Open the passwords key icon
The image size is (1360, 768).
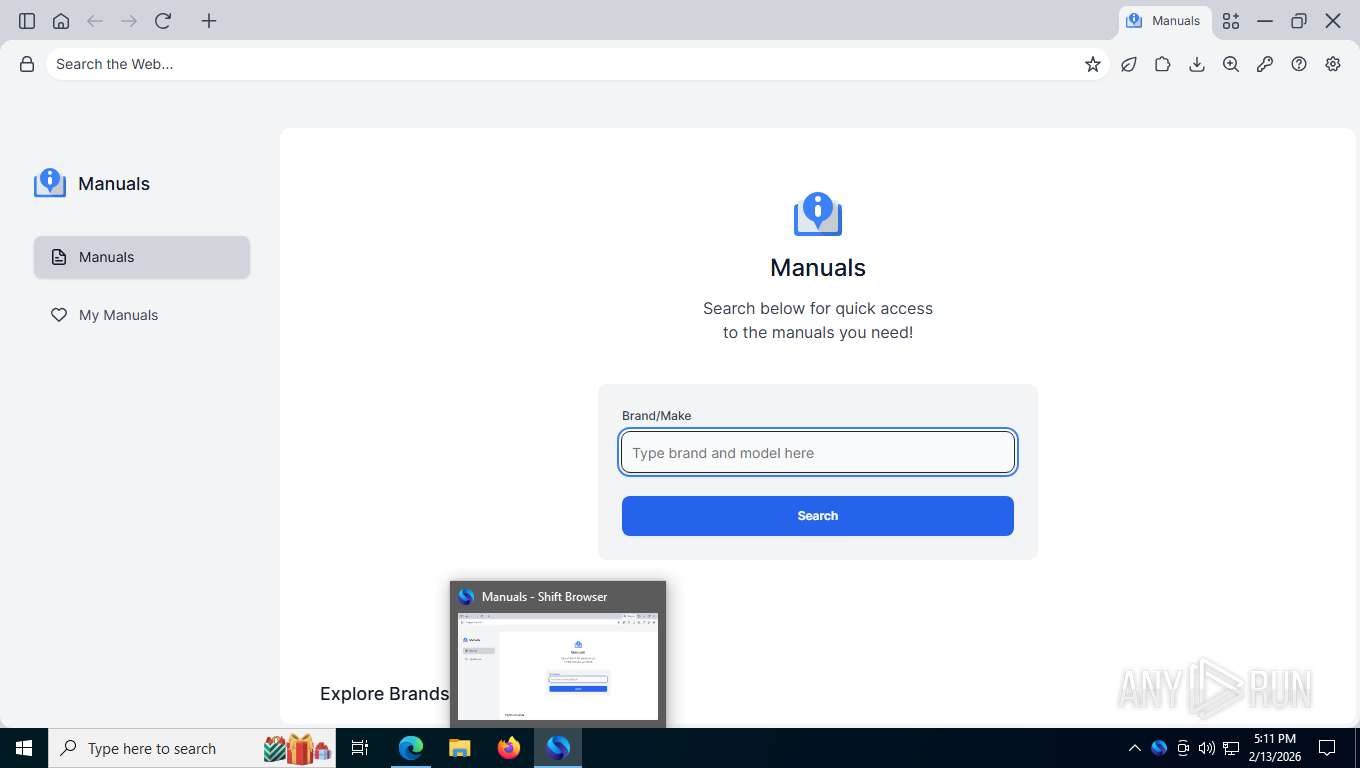(x=1265, y=64)
